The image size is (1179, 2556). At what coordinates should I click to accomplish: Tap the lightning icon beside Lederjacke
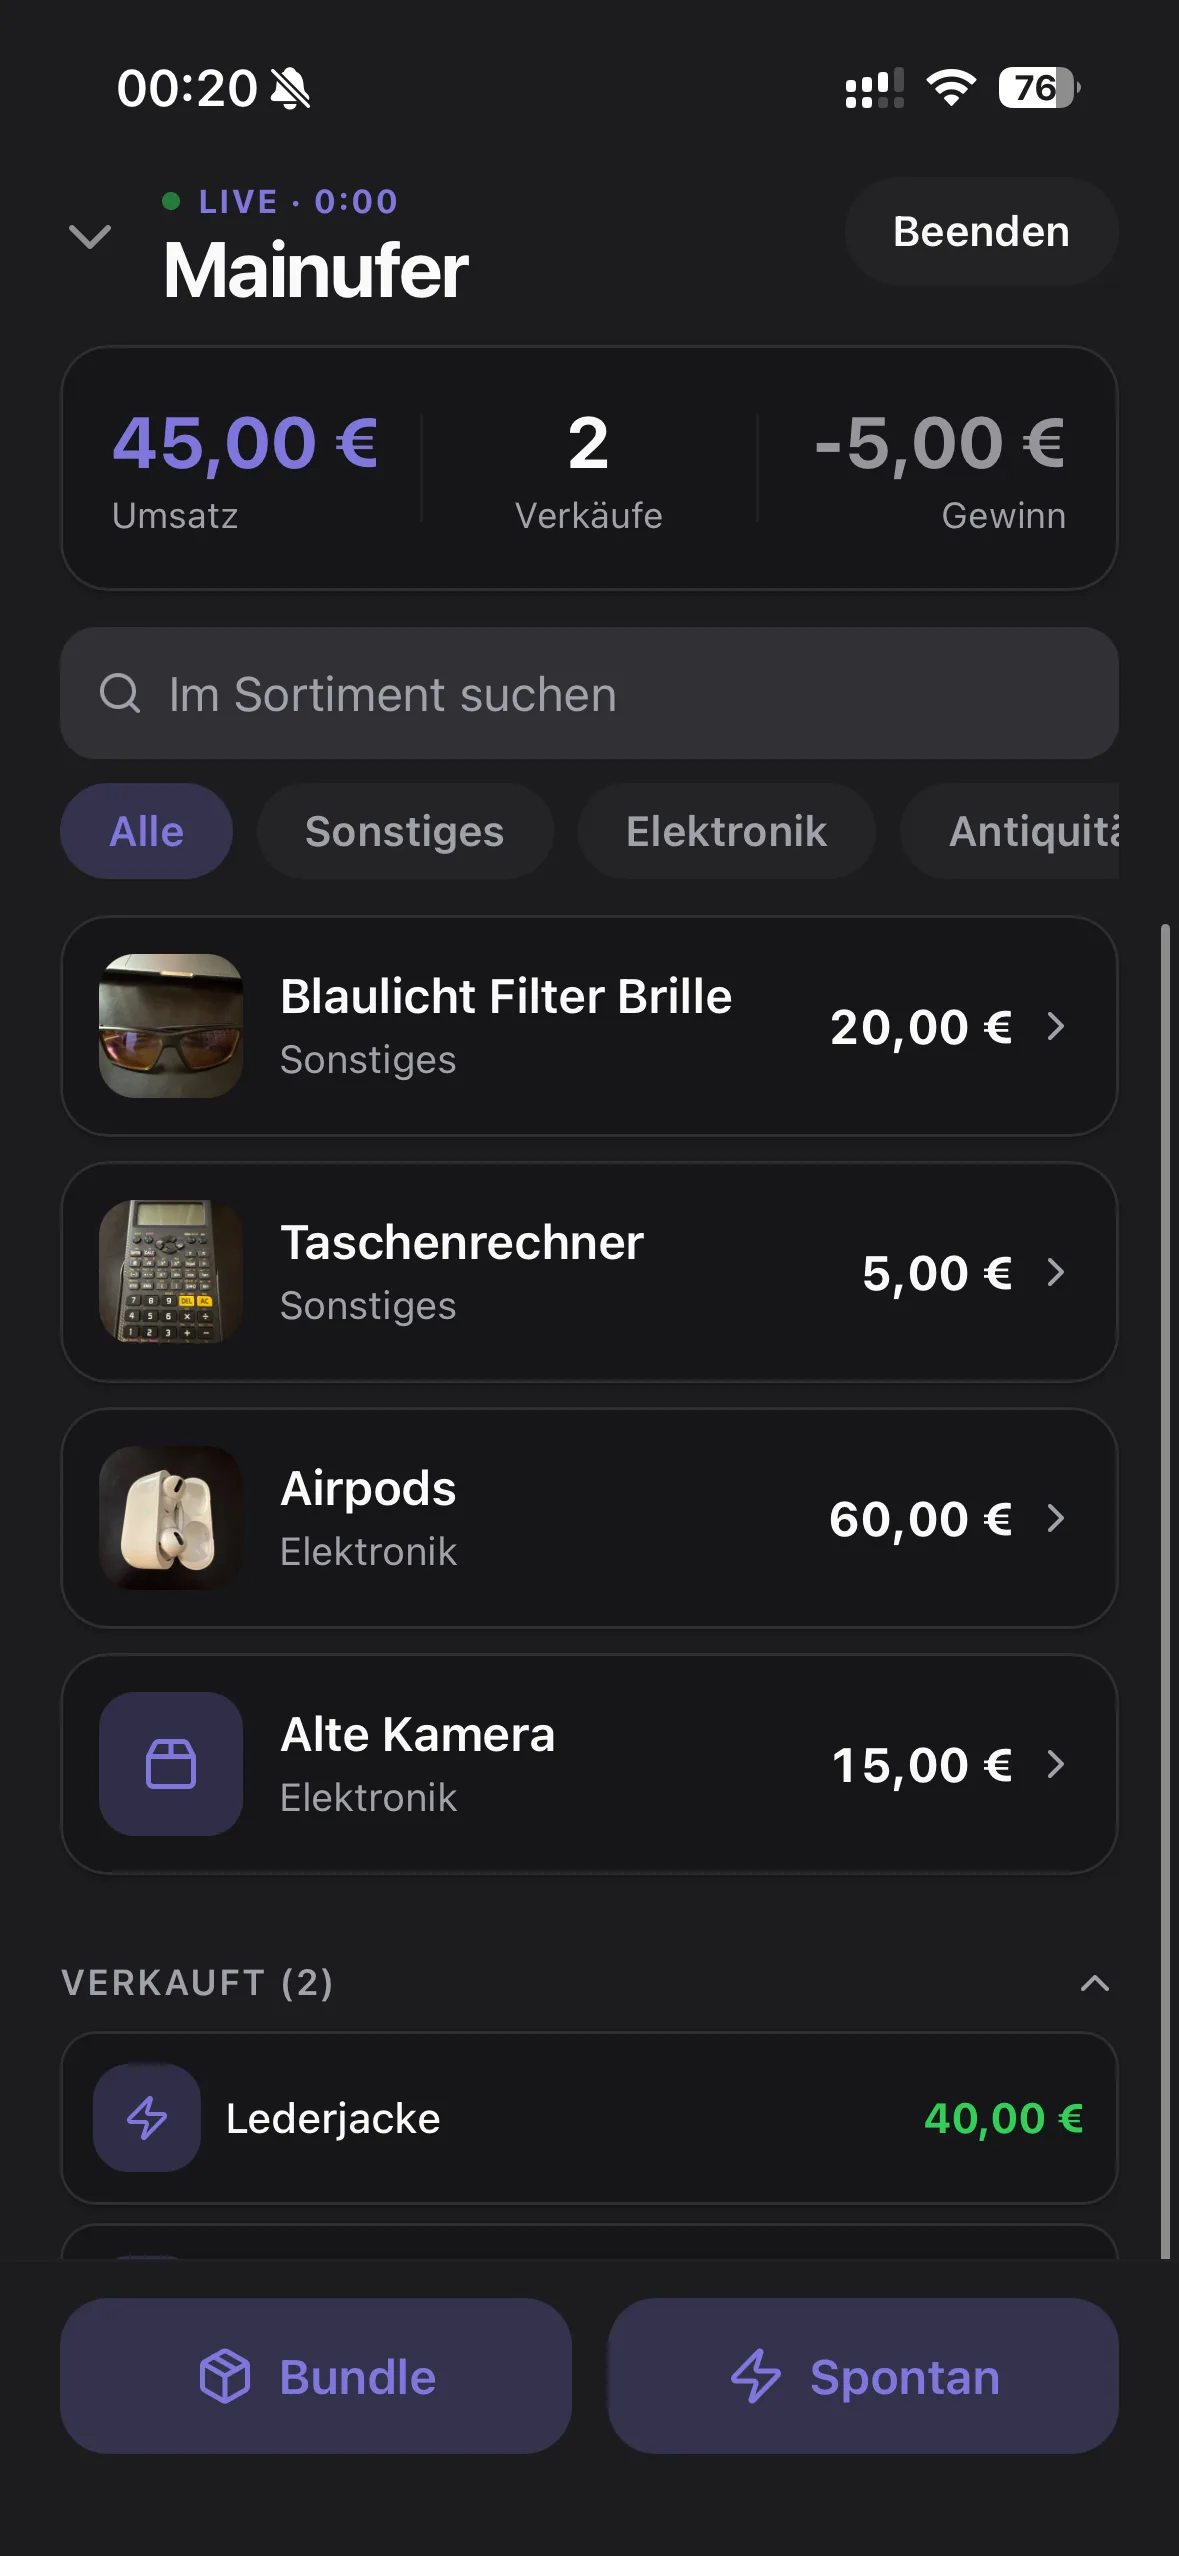coord(147,2118)
